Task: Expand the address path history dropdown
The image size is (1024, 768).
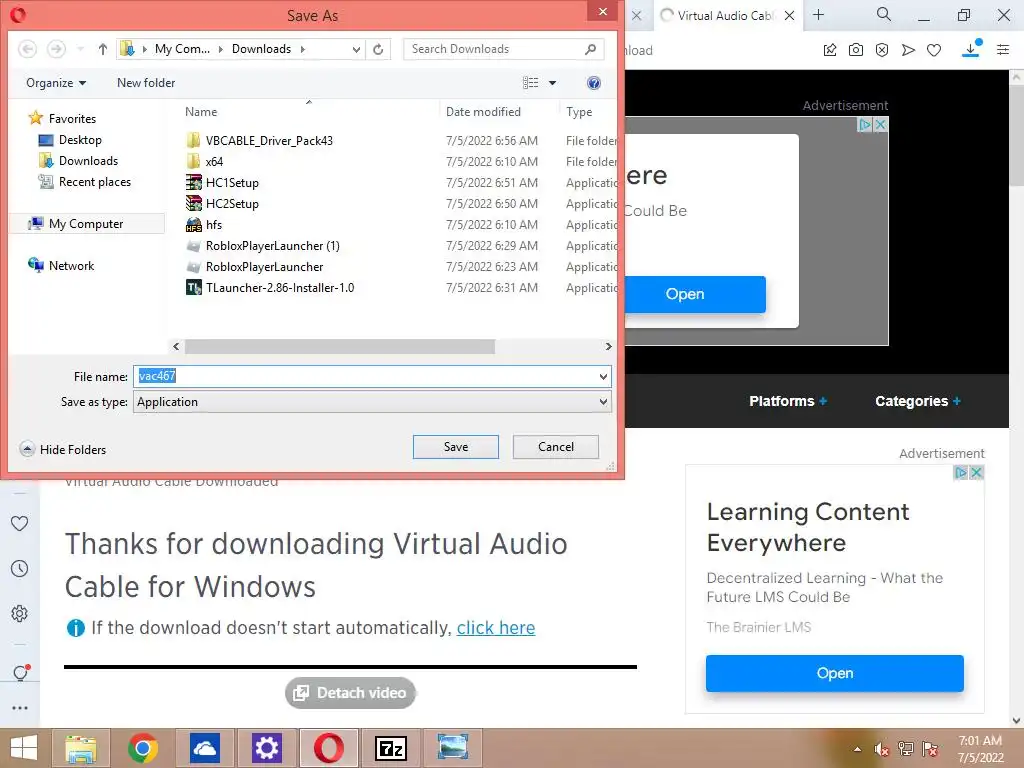Action: [x=356, y=49]
